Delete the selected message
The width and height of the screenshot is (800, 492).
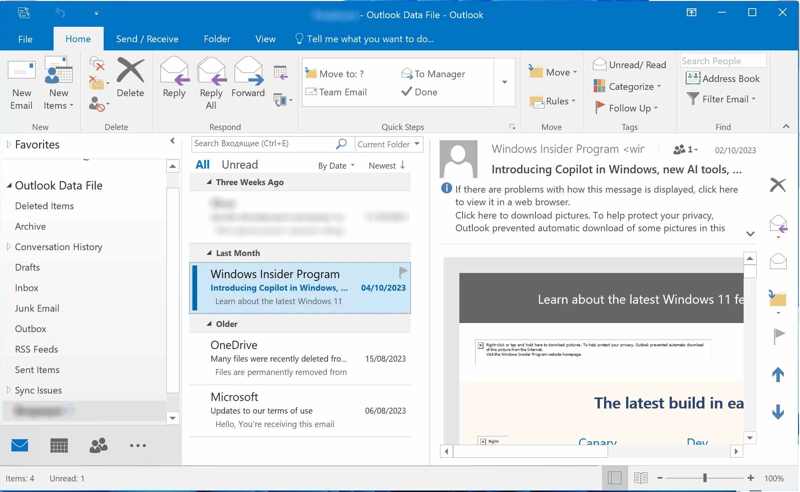(x=130, y=78)
